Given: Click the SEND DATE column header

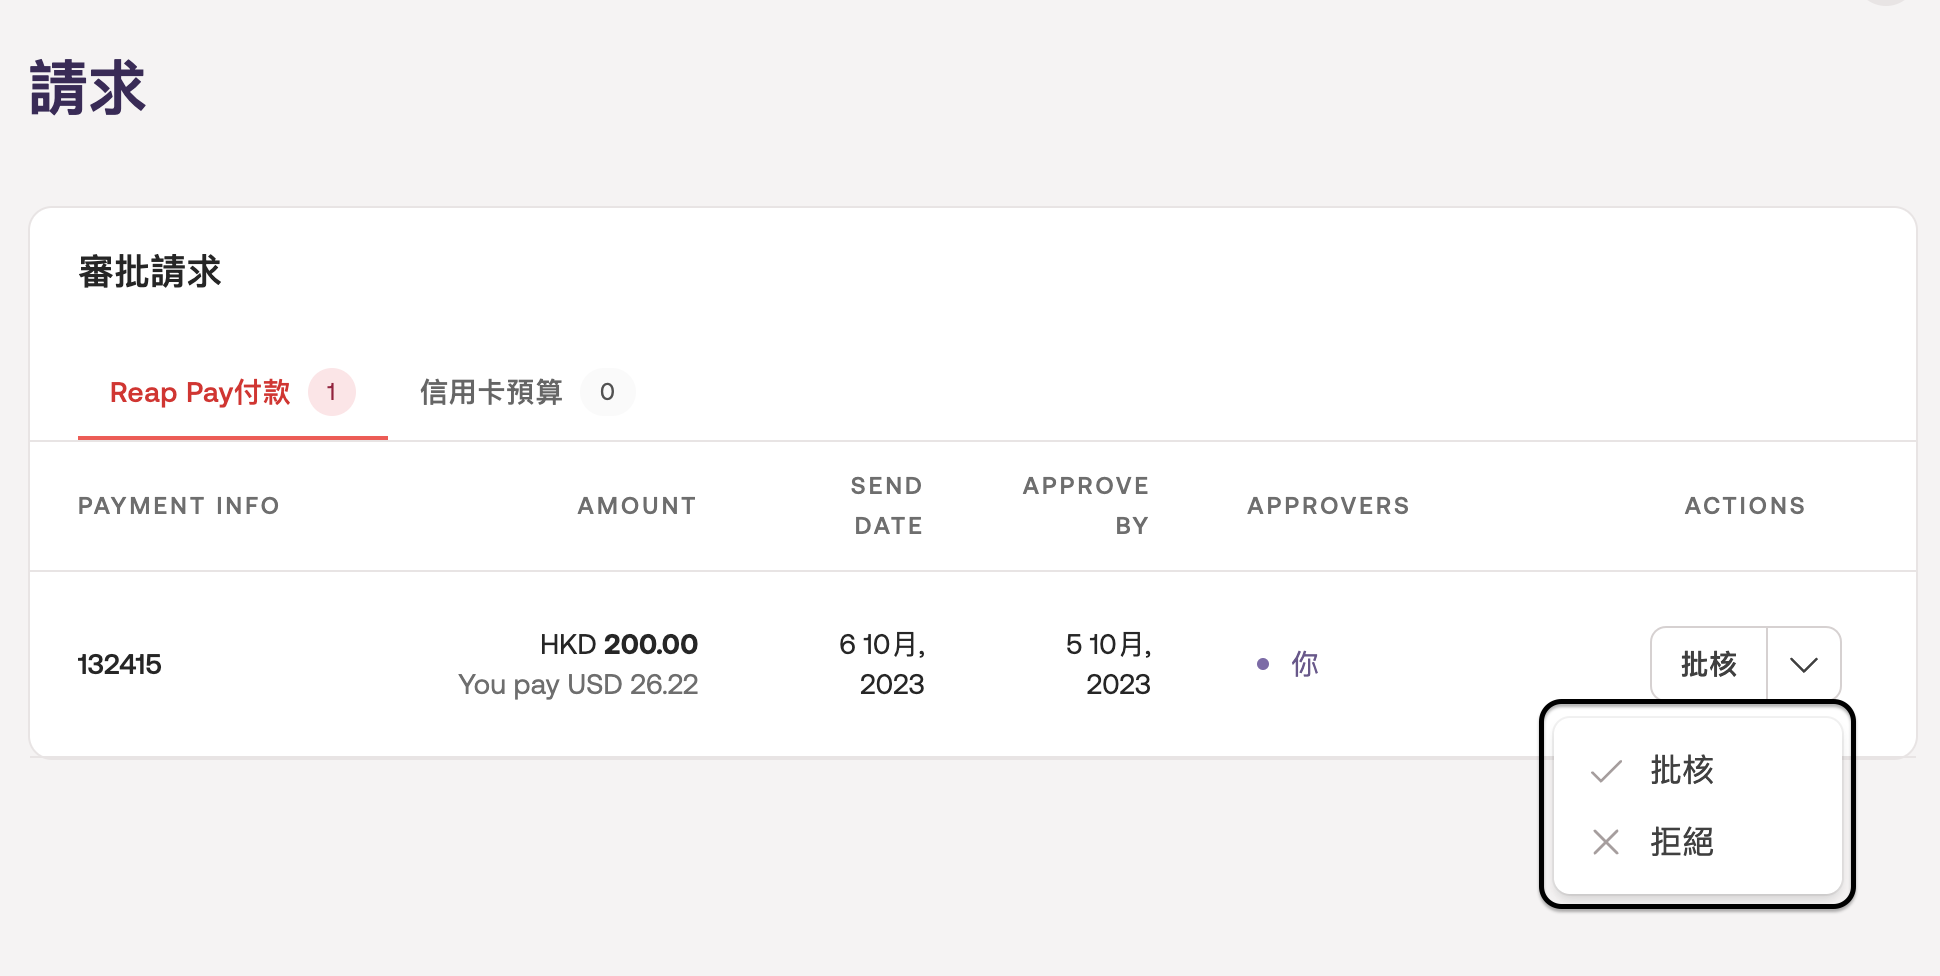Looking at the screenshot, I should (887, 506).
